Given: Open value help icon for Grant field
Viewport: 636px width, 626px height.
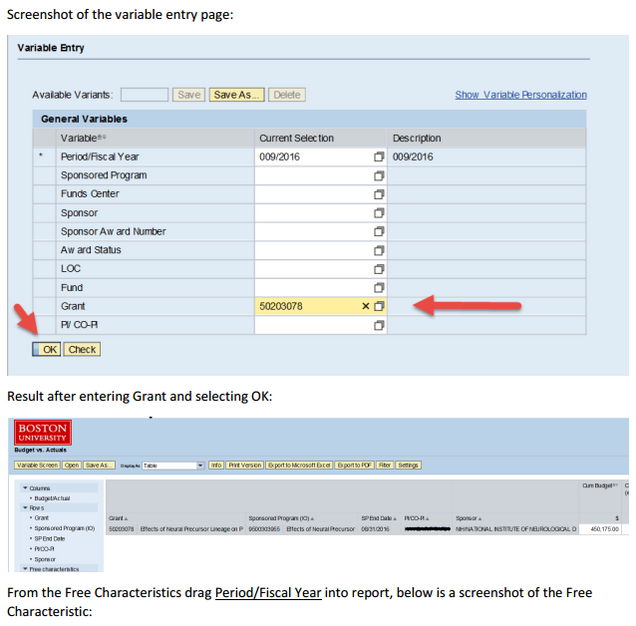Looking at the screenshot, I should coord(379,306).
